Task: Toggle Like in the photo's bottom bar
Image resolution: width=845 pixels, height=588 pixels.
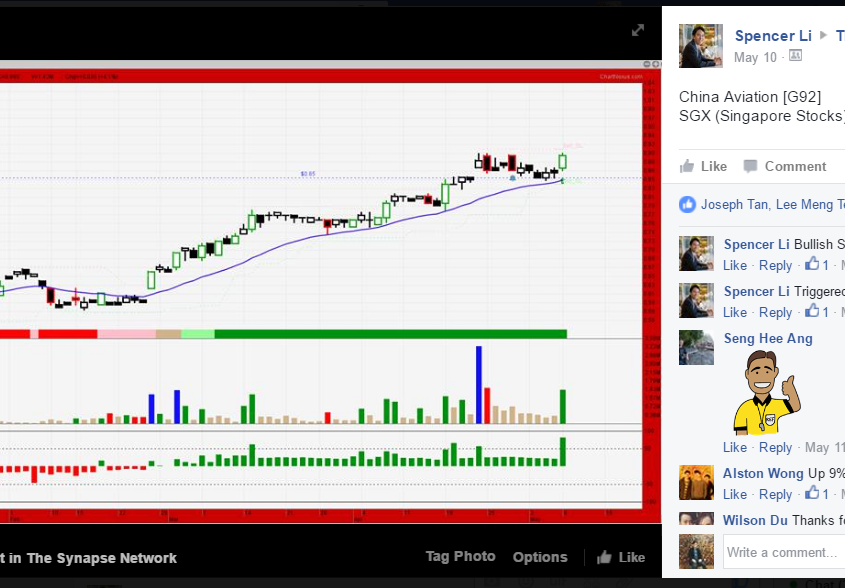Action: pos(621,557)
